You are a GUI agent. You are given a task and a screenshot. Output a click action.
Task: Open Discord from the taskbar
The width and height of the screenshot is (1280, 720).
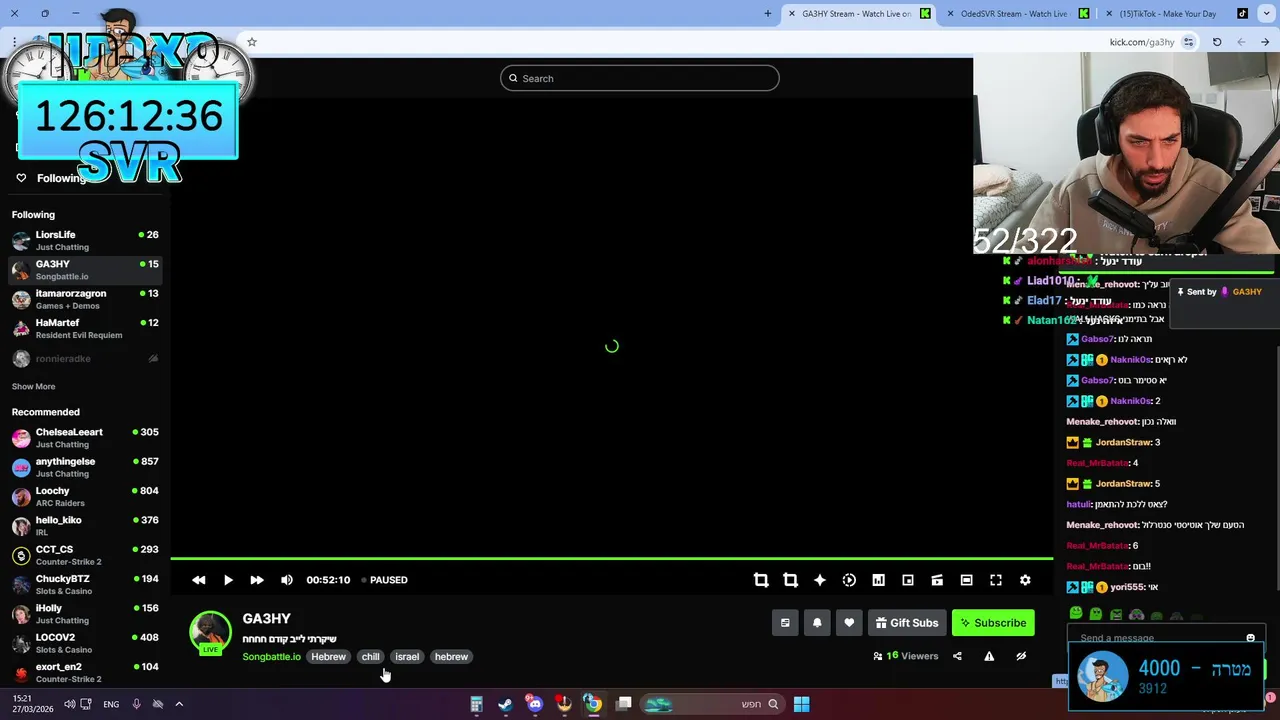tap(535, 704)
